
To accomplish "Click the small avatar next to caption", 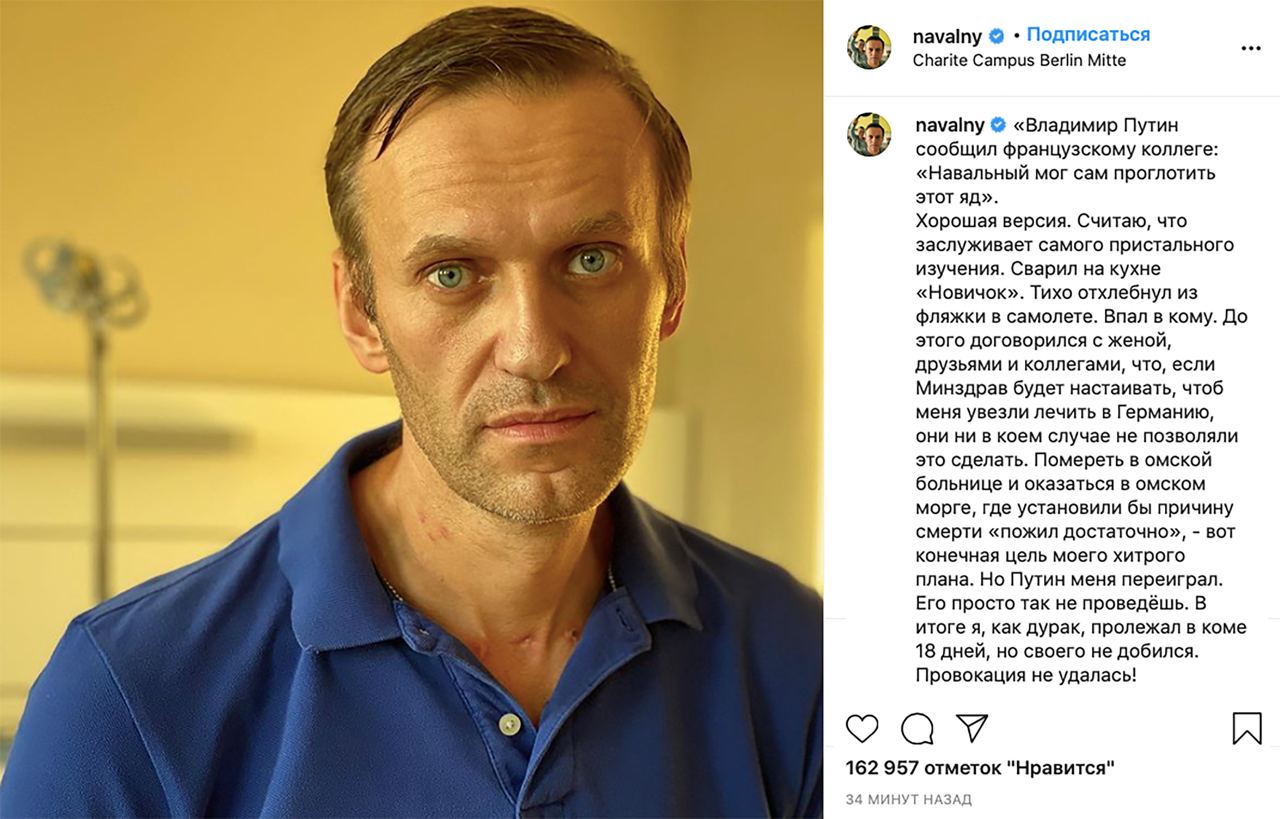I will [869, 134].
